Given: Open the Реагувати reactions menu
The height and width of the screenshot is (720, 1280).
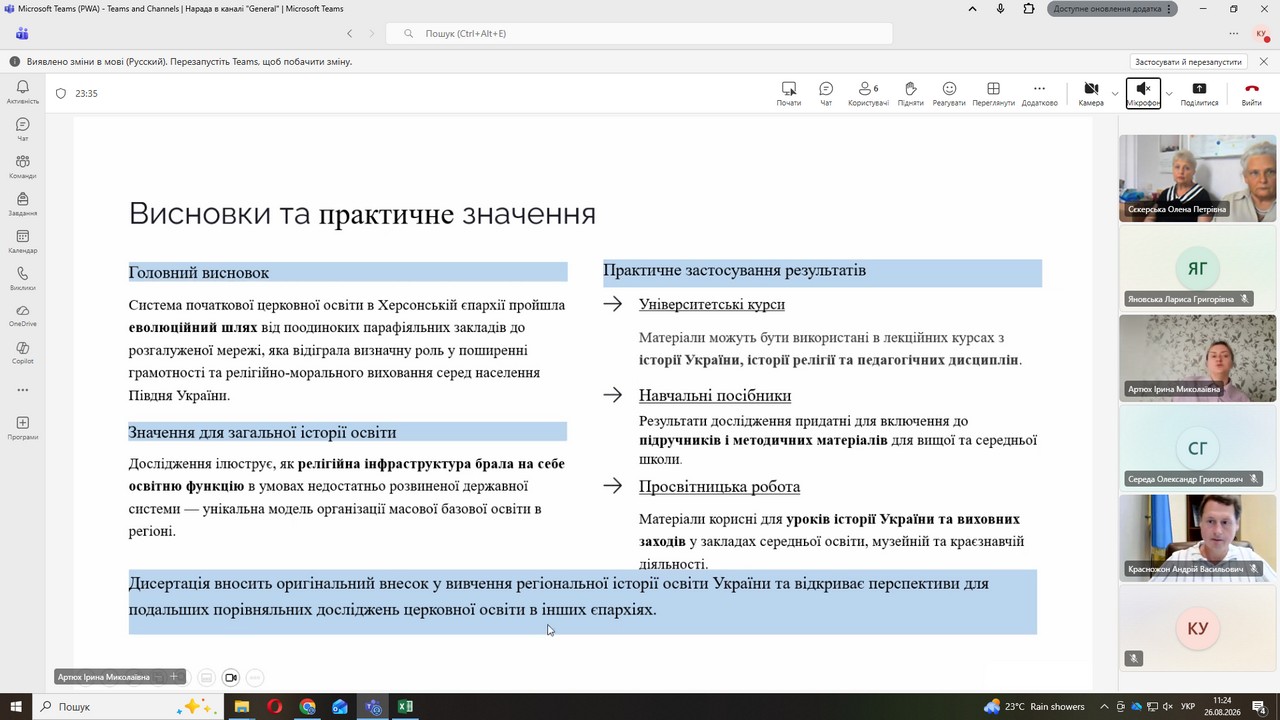Looking at the screenshot, I should 949,94.
